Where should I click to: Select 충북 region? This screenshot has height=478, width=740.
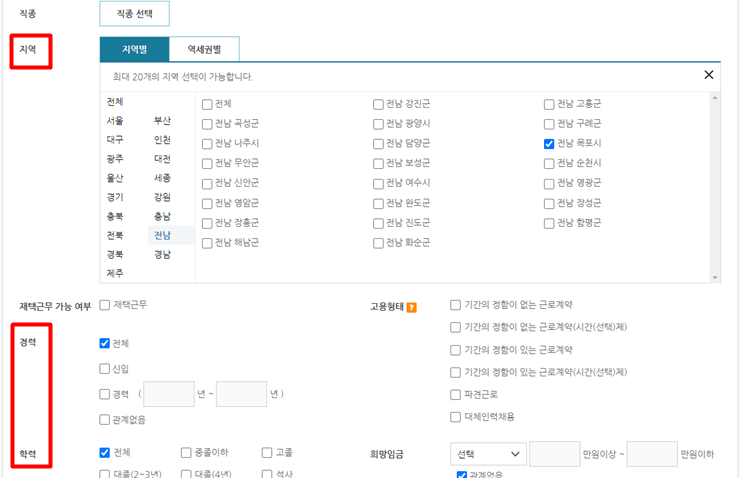click(115, 216)
